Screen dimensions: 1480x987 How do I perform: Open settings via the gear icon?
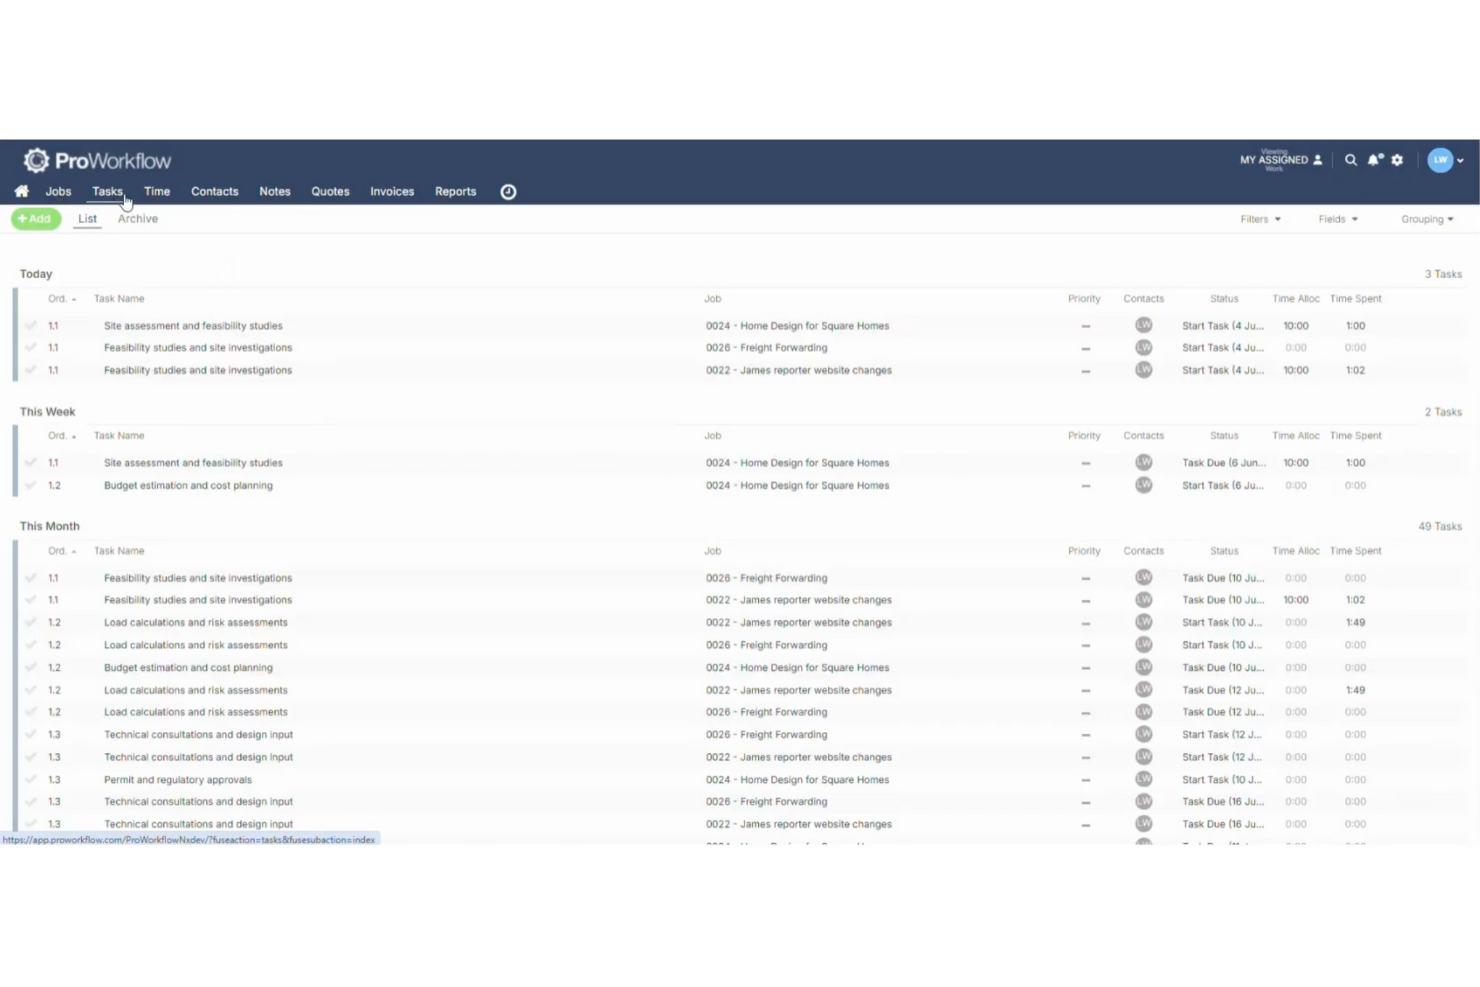point(1397,160)
